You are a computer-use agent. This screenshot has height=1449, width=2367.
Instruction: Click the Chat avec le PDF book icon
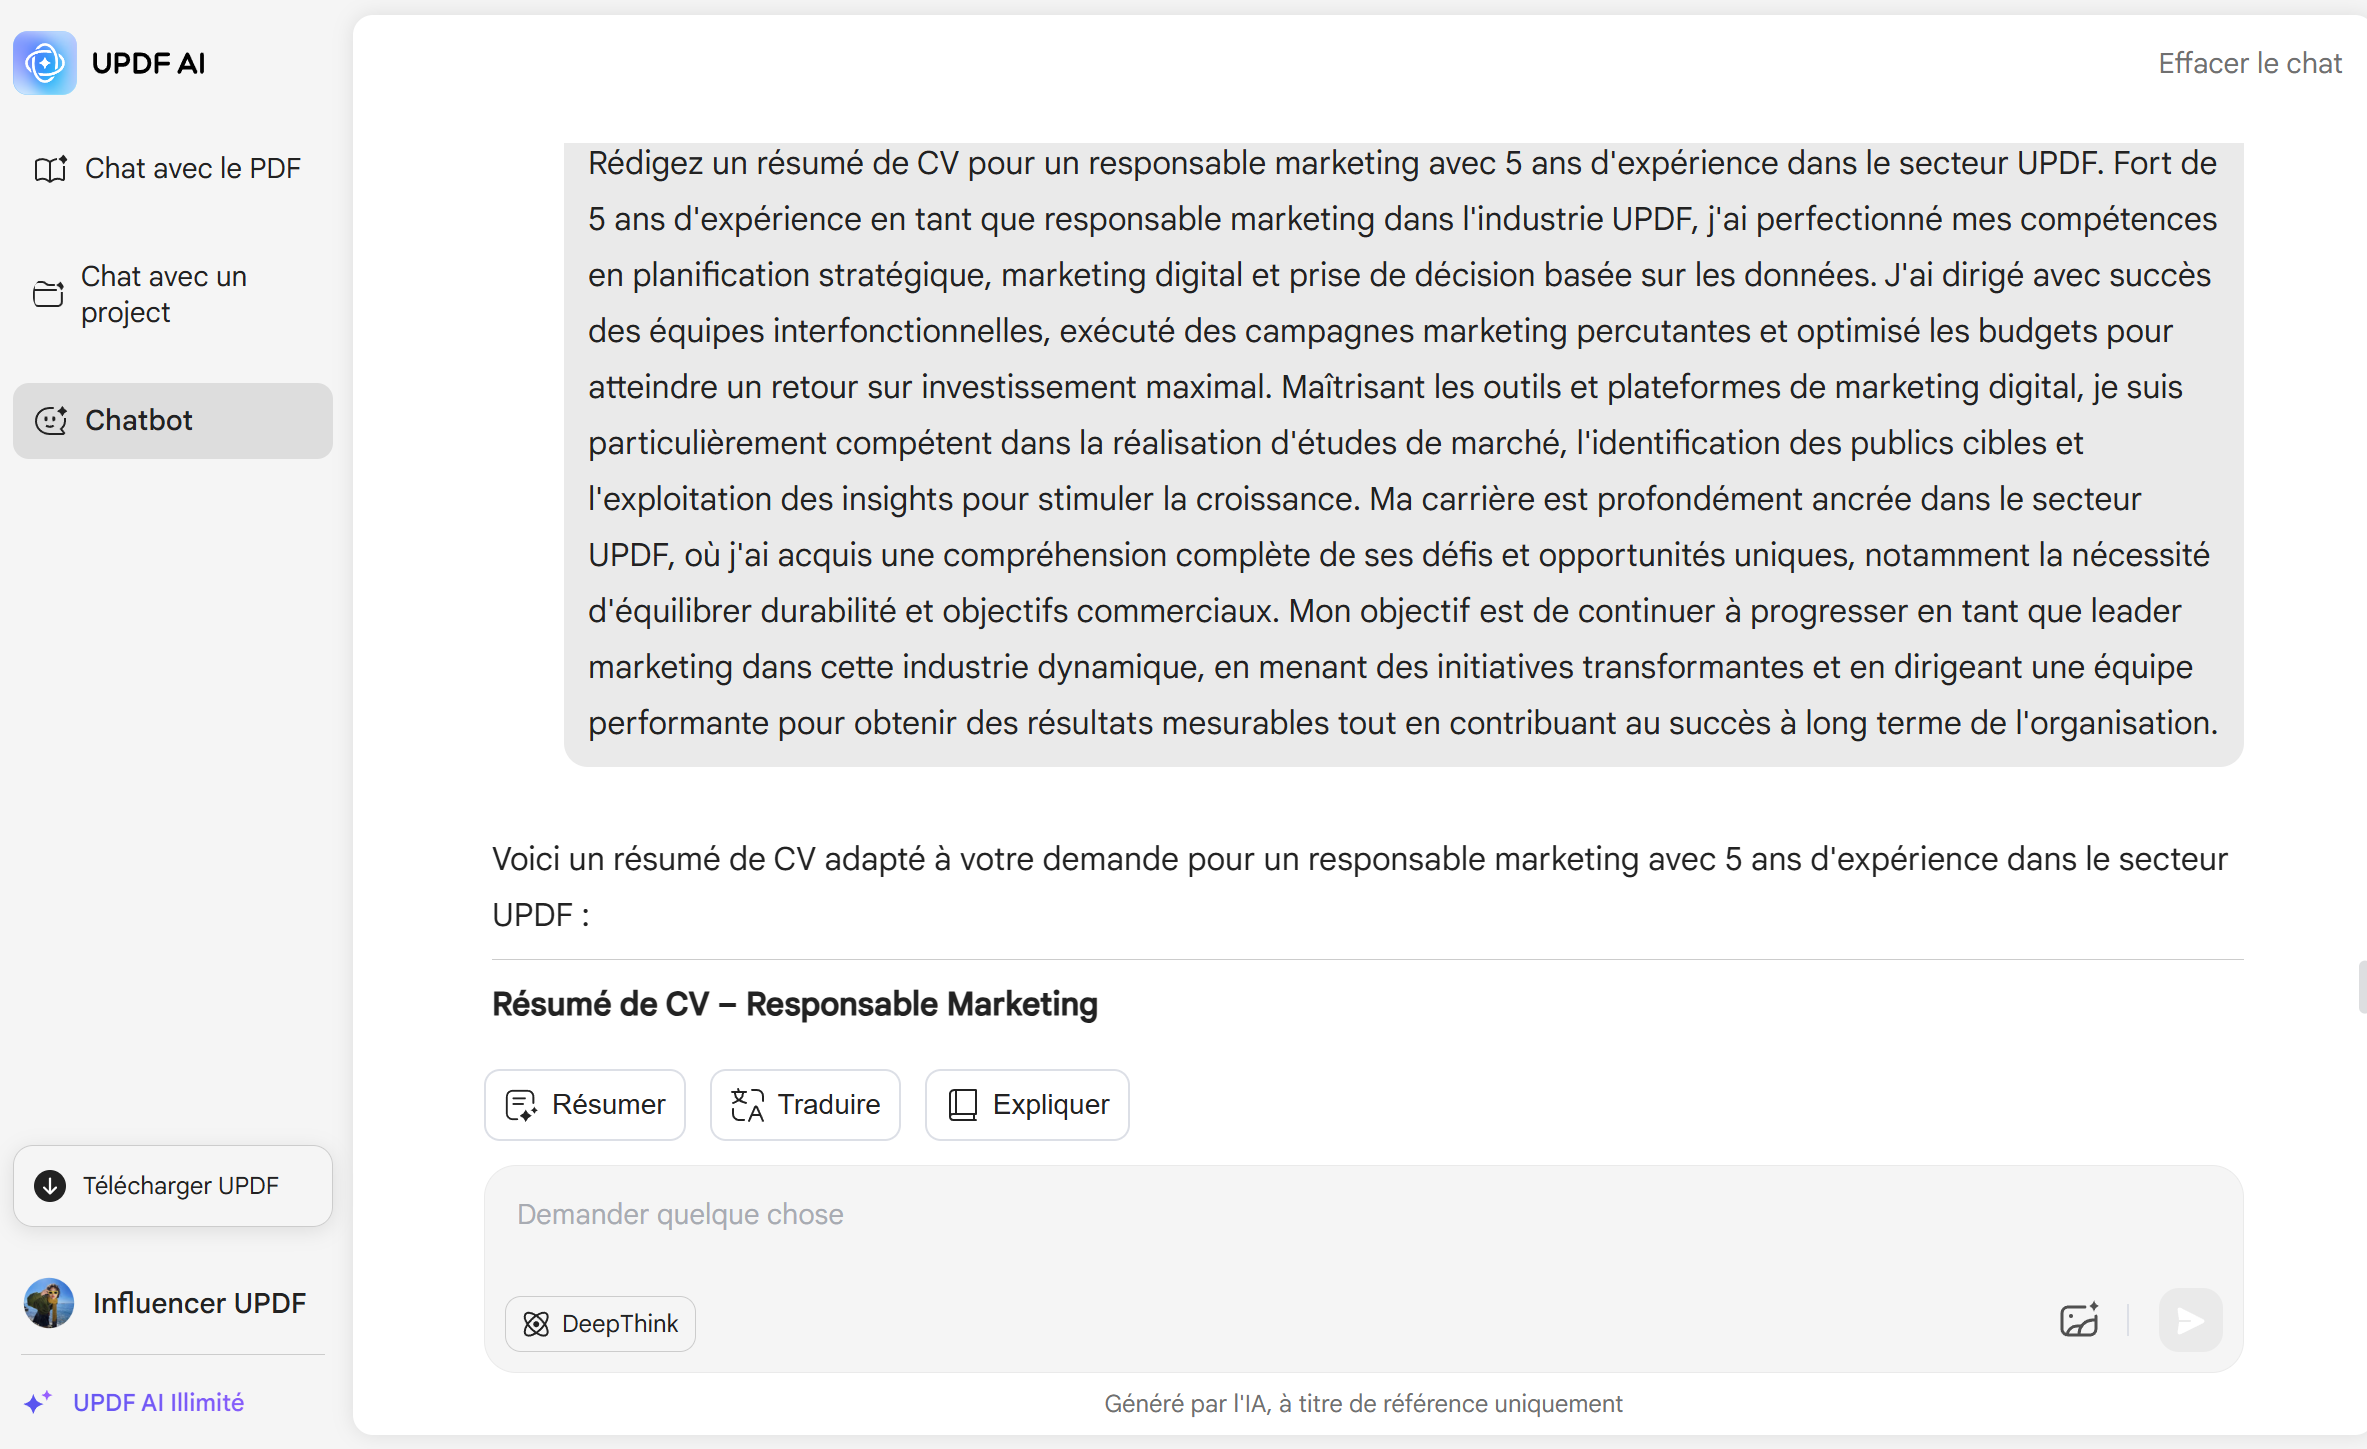click(x=50, y=169)
